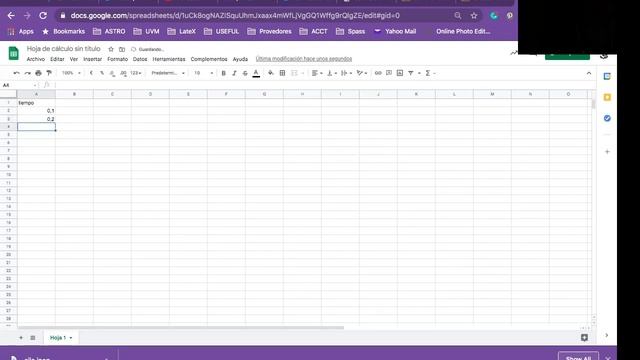Viewport: 640px width, 360px height.
Task: Select column B header
Action: point(74,94)
